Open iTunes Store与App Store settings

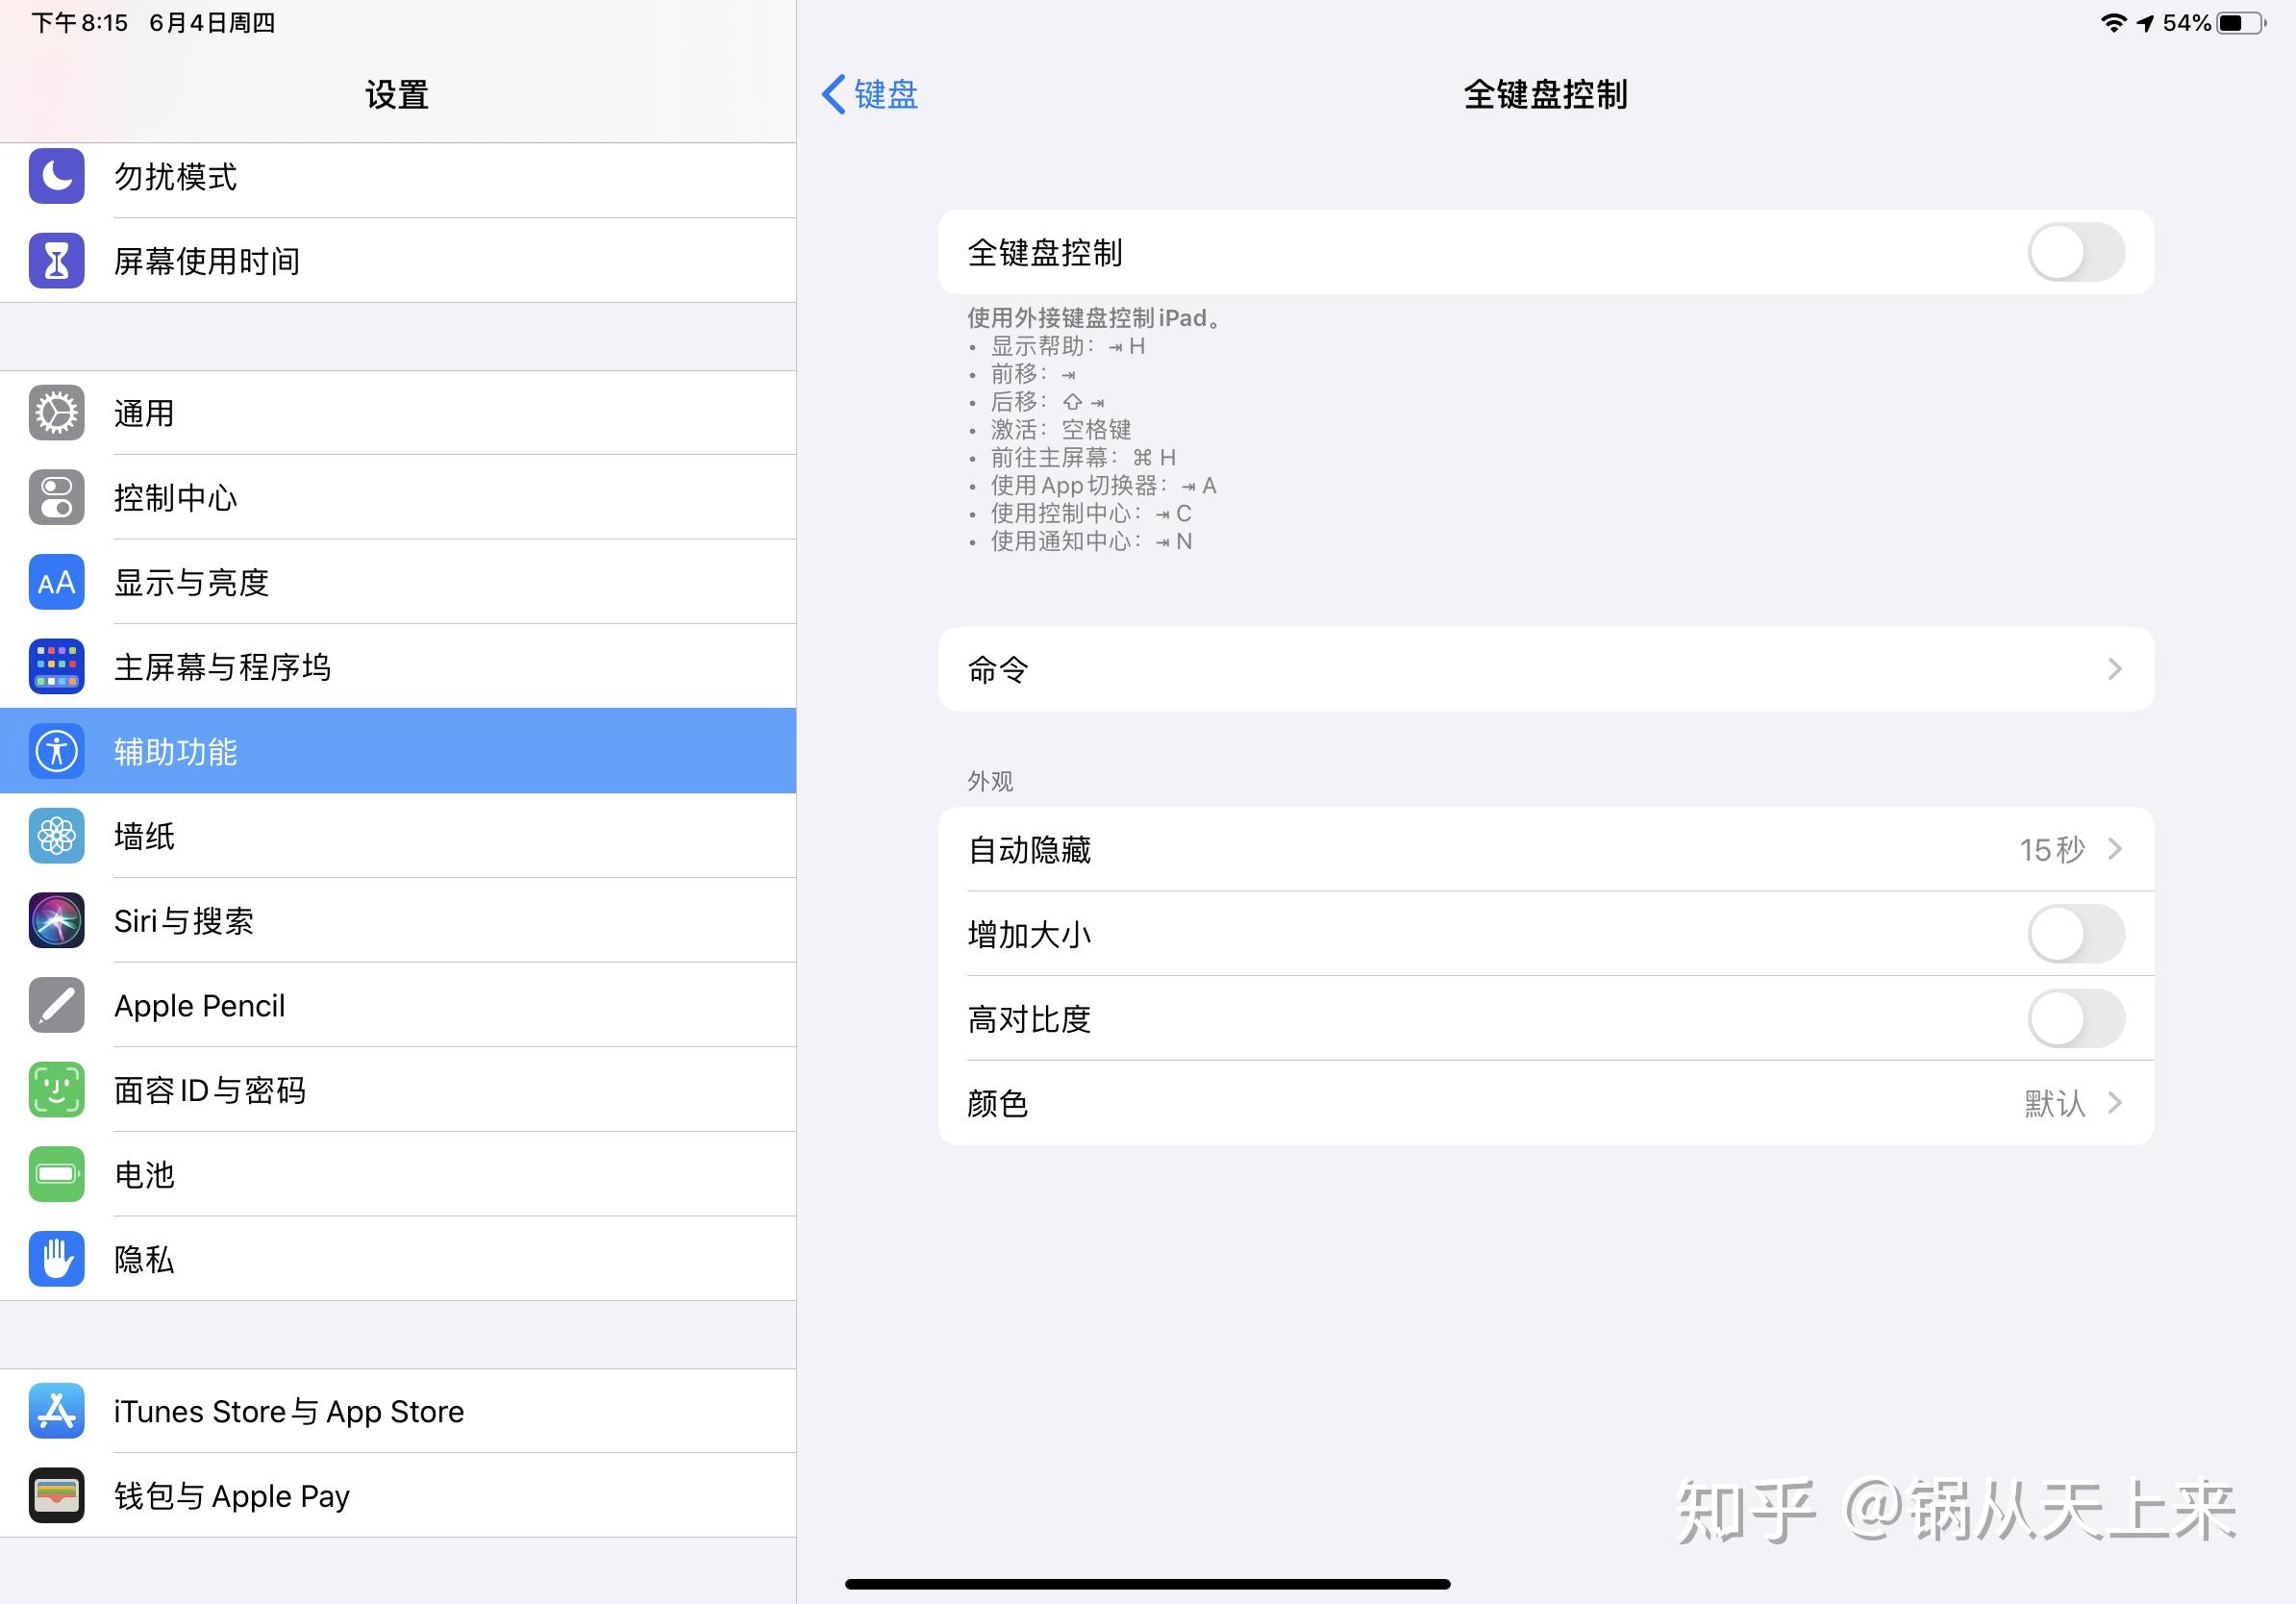pos(398,1411)
